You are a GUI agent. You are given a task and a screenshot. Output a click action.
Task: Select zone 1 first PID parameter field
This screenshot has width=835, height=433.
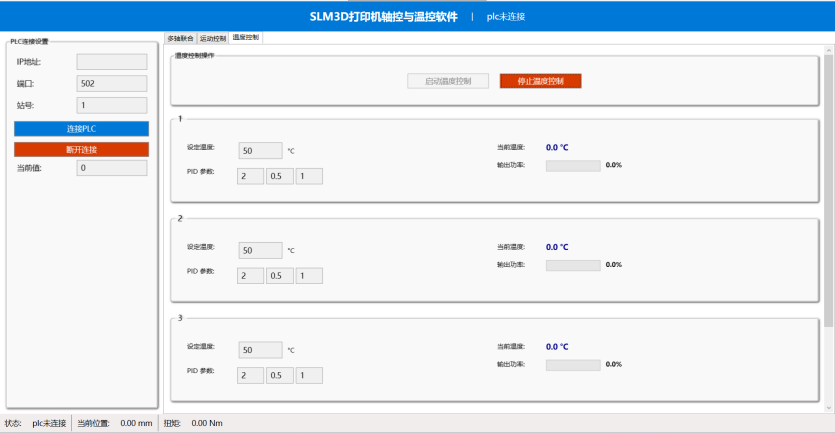pyautogui.click(x=250, y=176)
